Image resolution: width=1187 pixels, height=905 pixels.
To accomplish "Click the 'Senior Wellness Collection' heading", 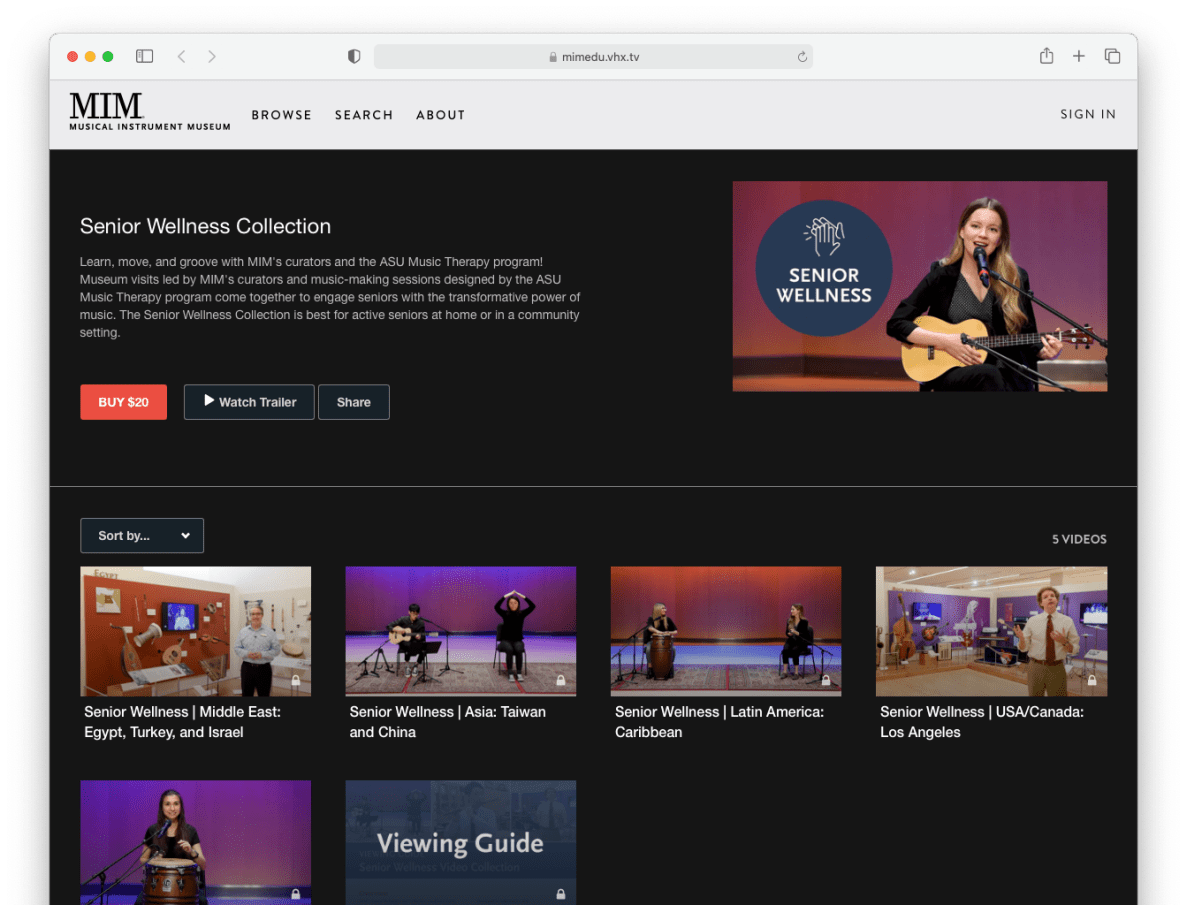I will point(205,226).
